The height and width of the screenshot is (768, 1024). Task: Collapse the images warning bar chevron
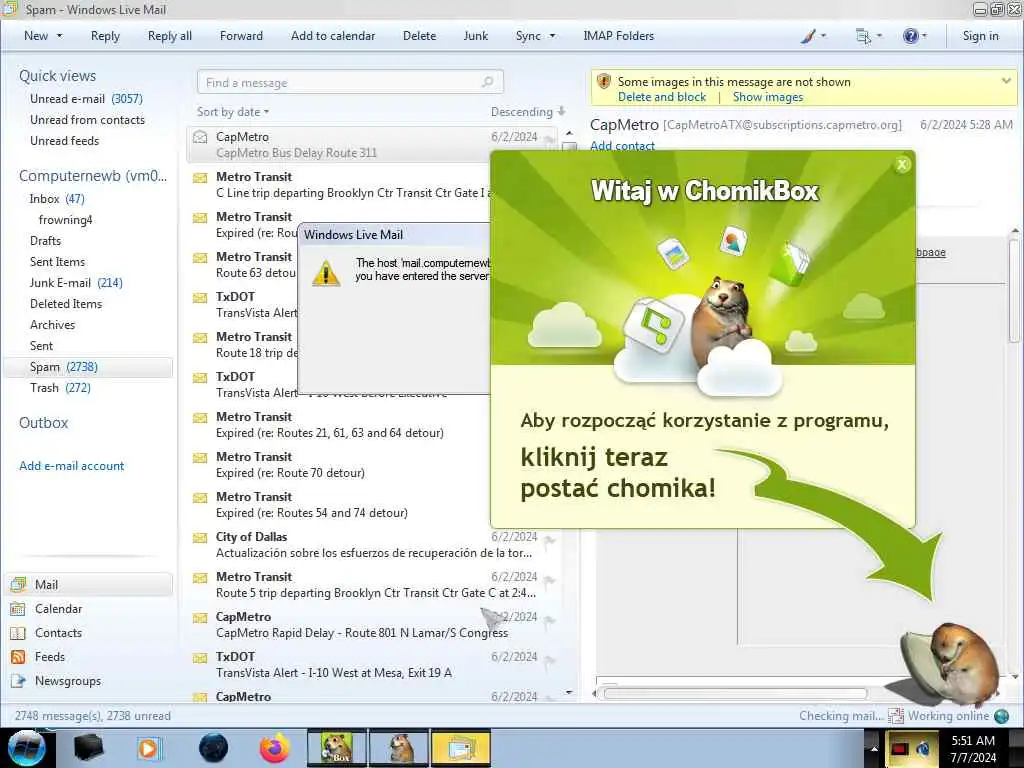point(1006,81)
